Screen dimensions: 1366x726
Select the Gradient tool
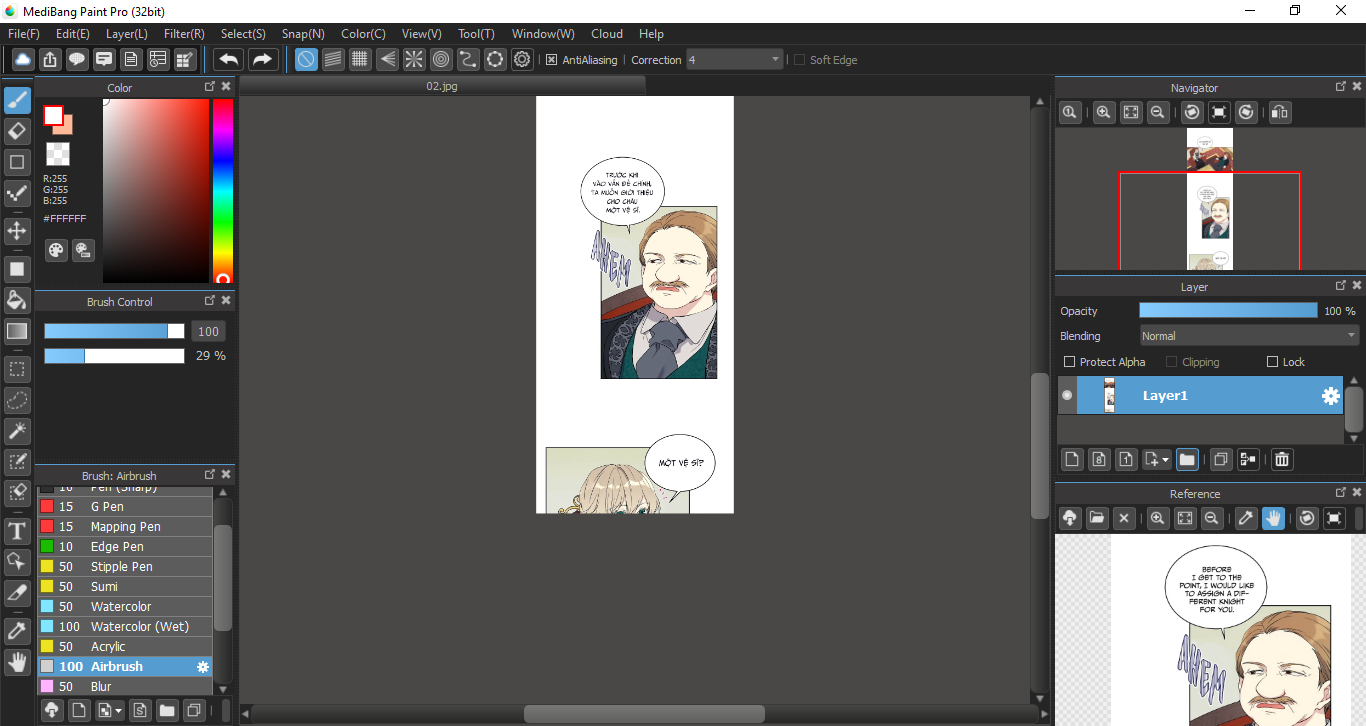17,331
